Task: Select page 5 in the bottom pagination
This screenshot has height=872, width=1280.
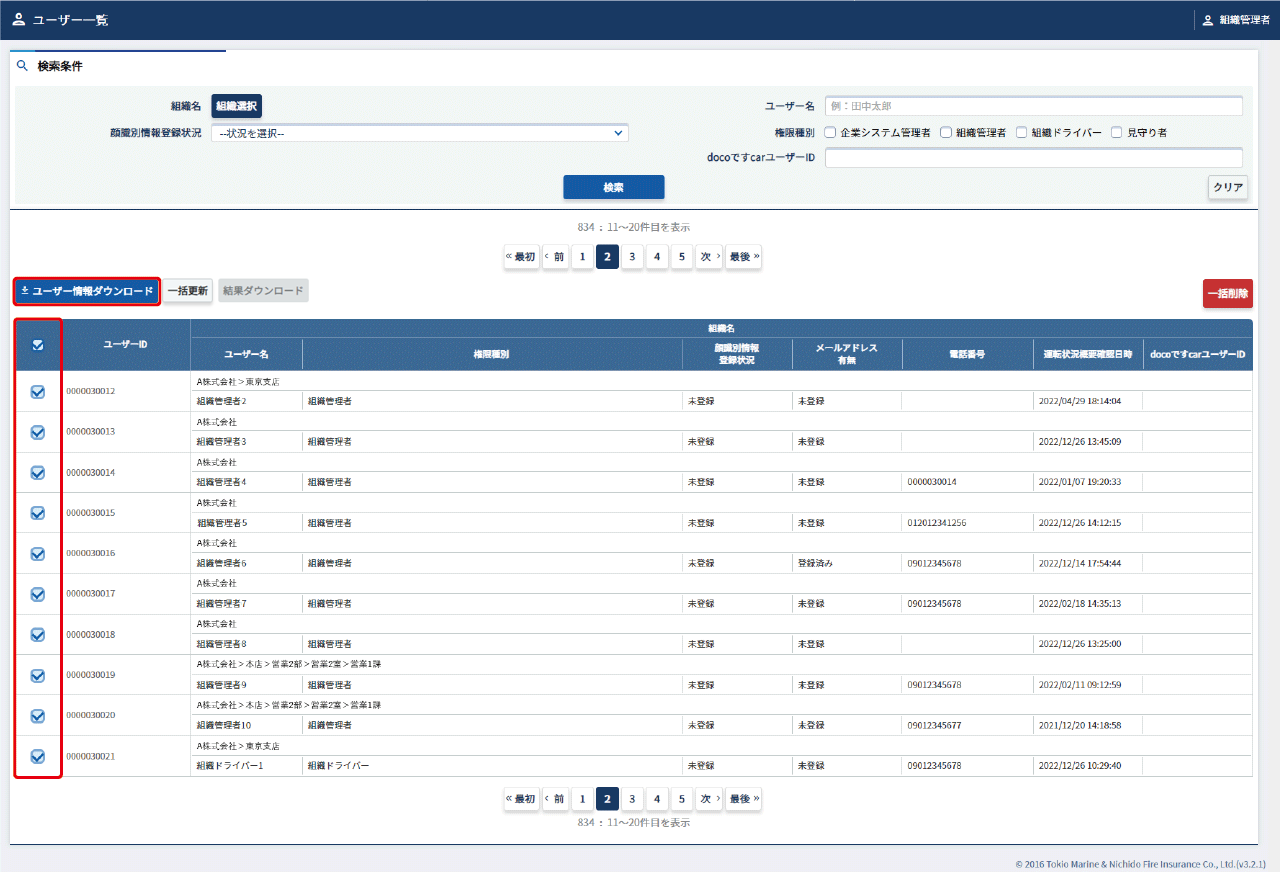Action: click(x=681, y=799)
